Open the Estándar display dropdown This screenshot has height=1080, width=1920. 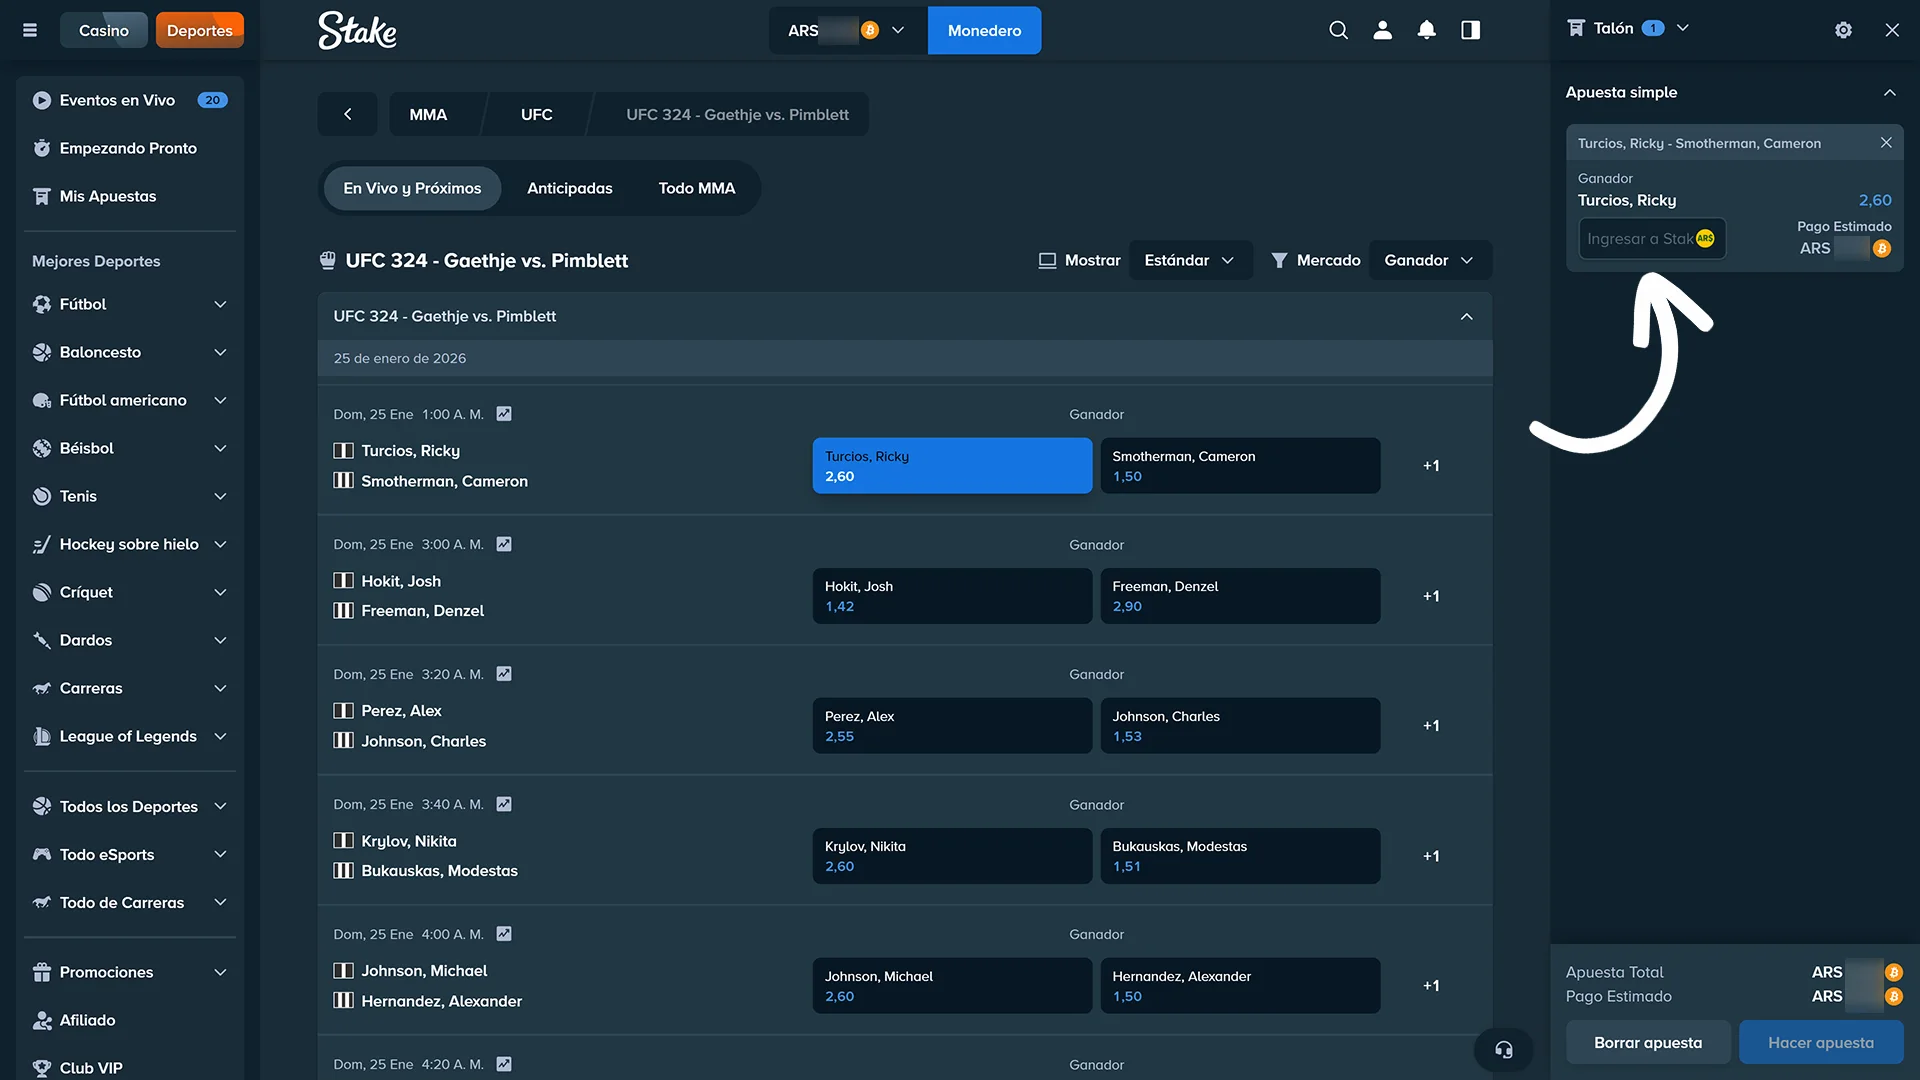click(x=1190, y=260)
